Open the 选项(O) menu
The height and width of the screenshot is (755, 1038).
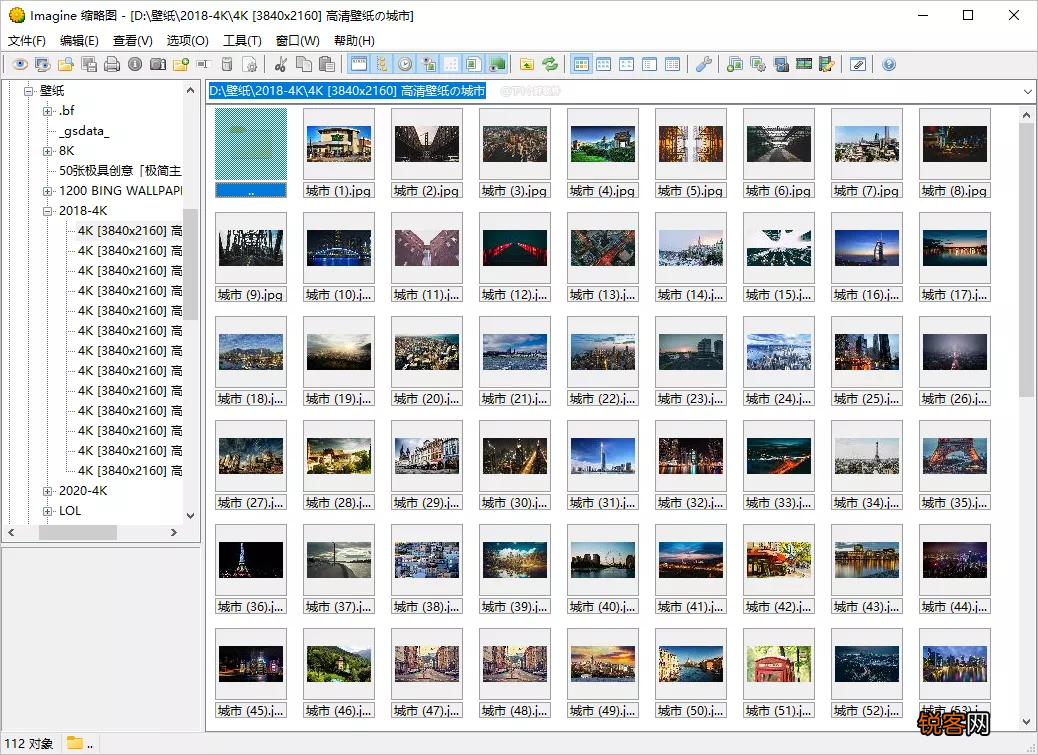click(x=187, y=40)
